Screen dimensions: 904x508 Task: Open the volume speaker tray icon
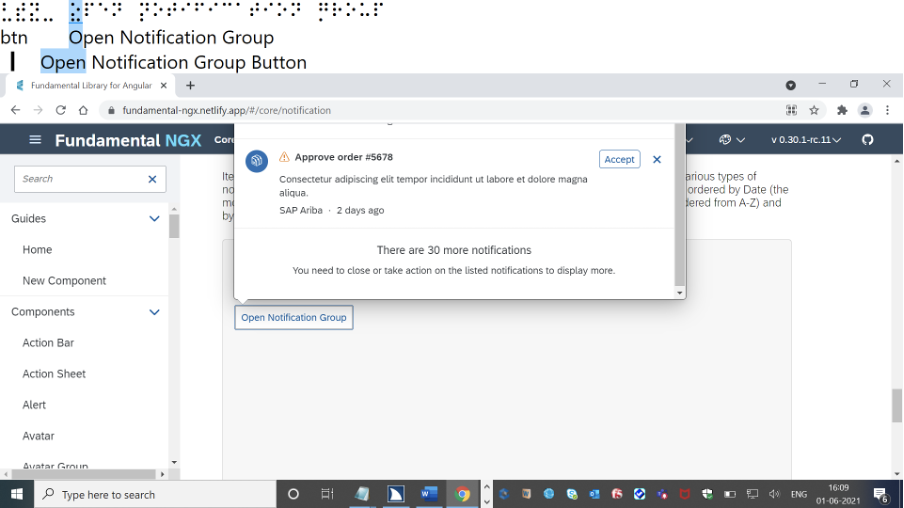[774, 494]
